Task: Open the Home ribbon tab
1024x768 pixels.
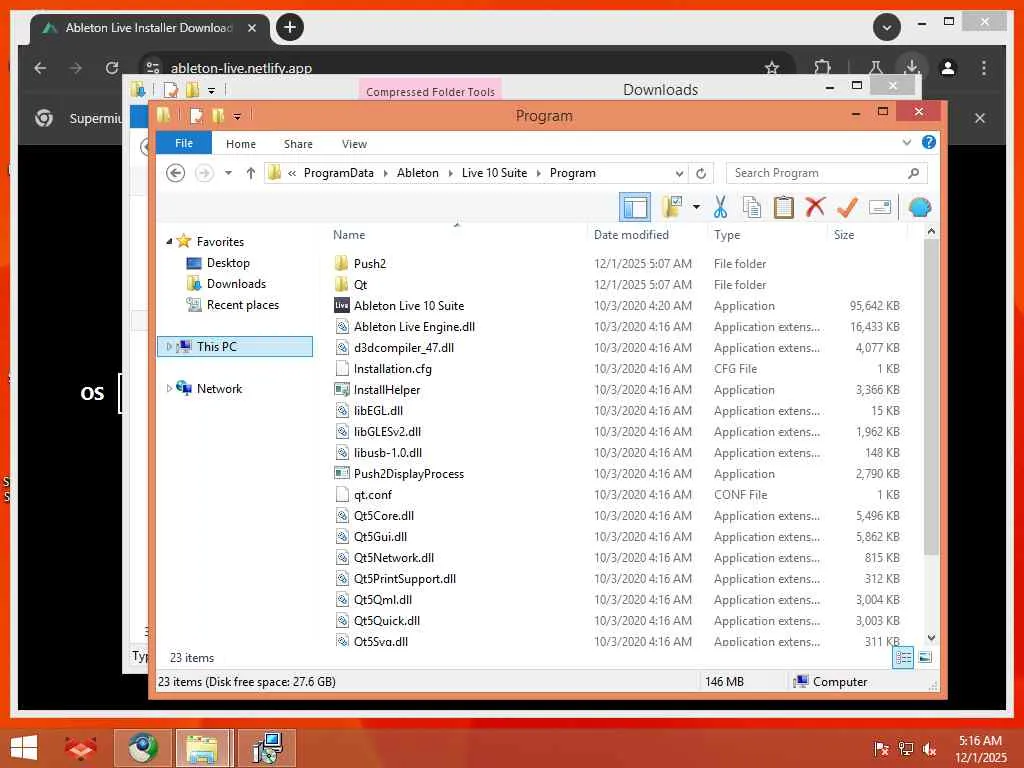Action: pyautogui.click(x=241, y=144)
